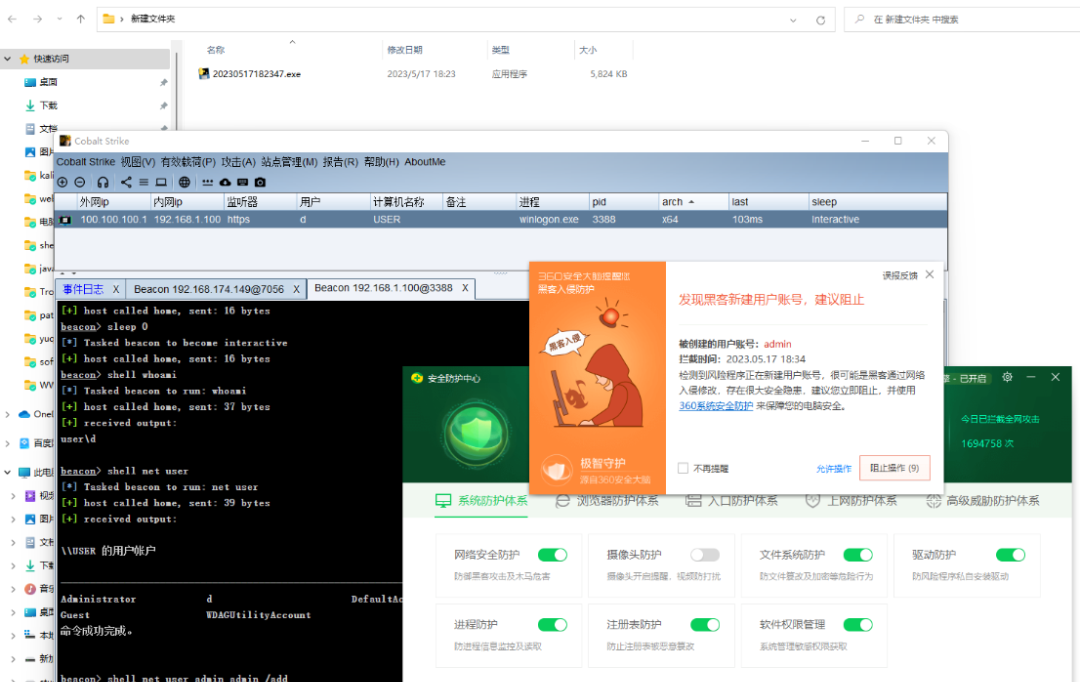Switch to target table view laptop icon
The width and height of the screenshot is (1080, 682).
coord(161,183)
